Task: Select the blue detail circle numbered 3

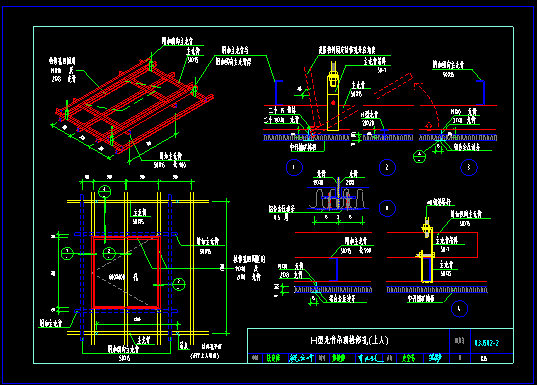Action: tap(469, 167)
